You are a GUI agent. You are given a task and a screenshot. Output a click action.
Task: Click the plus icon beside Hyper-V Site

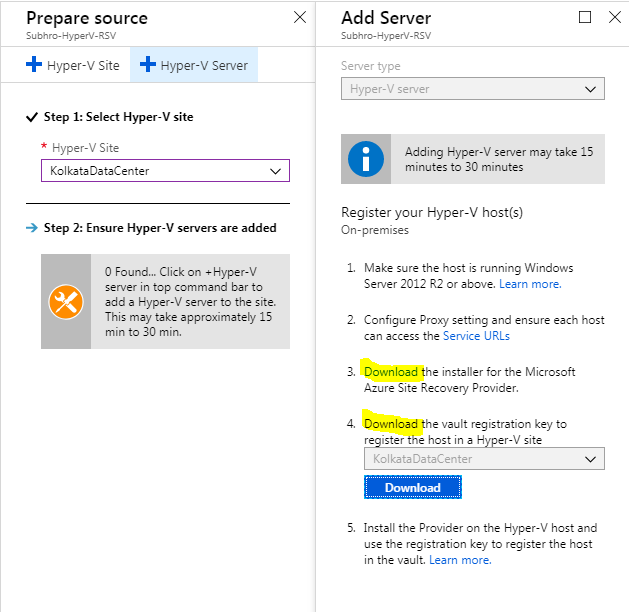[34, 64]
